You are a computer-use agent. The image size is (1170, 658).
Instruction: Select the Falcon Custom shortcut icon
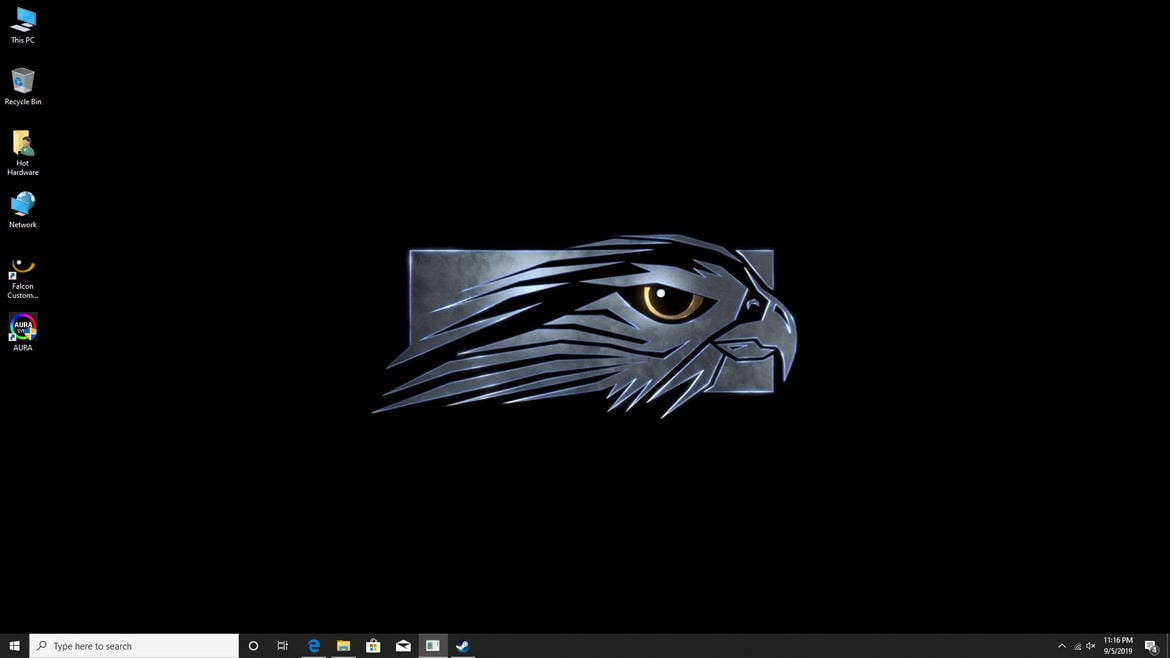[x=22, y=278]
